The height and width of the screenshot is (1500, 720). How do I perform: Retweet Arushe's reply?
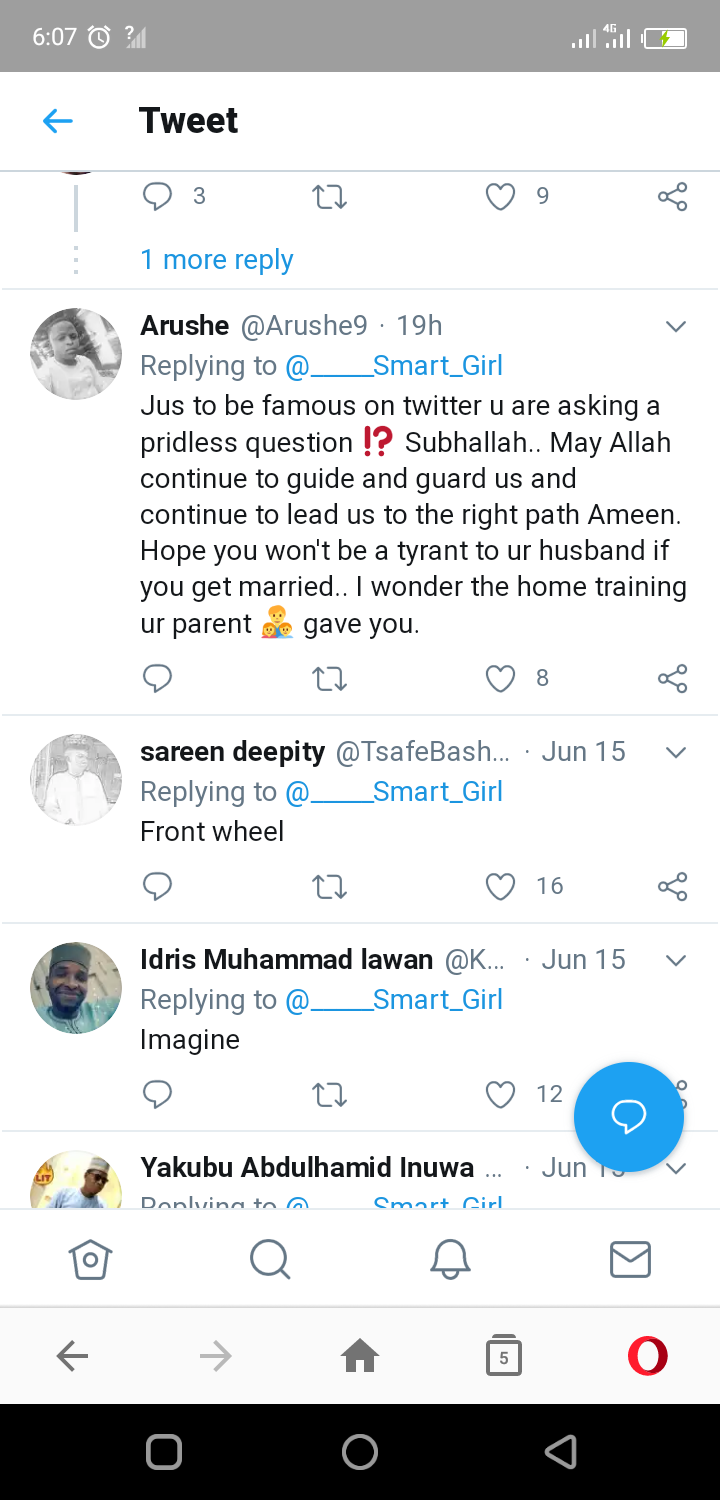tap(329, 679)
